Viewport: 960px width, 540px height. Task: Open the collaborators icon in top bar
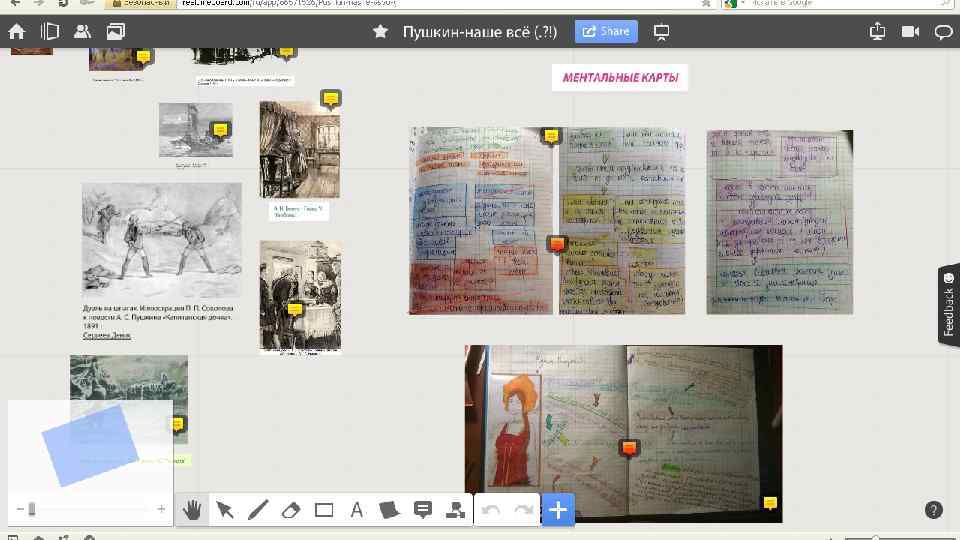82,31
